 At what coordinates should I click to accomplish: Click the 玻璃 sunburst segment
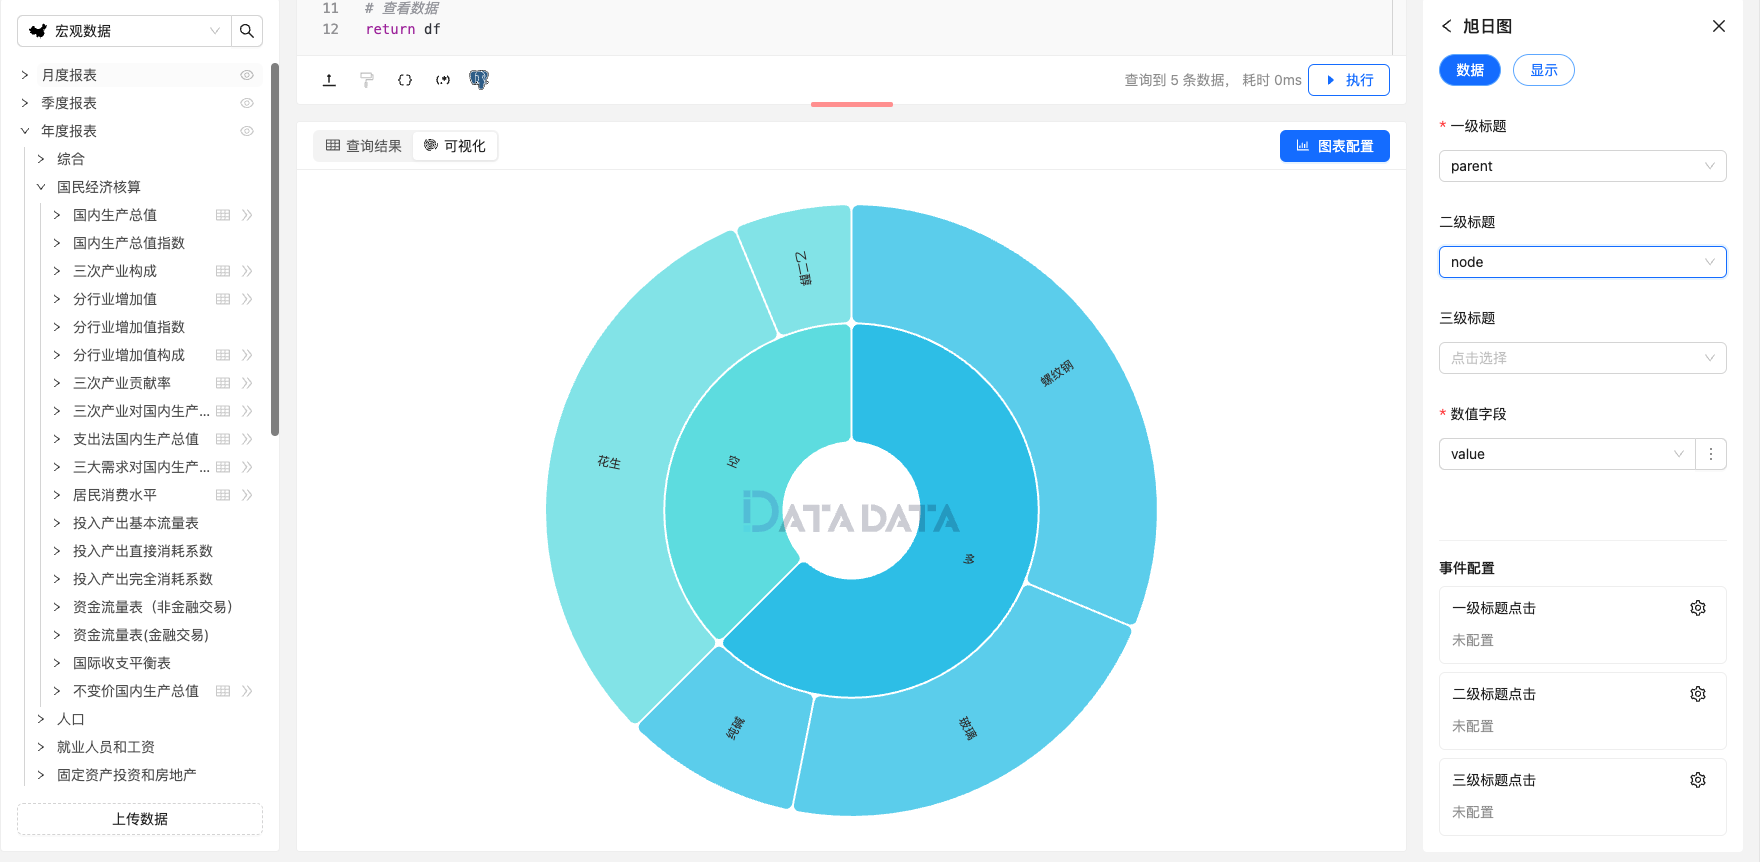[967, 727]
